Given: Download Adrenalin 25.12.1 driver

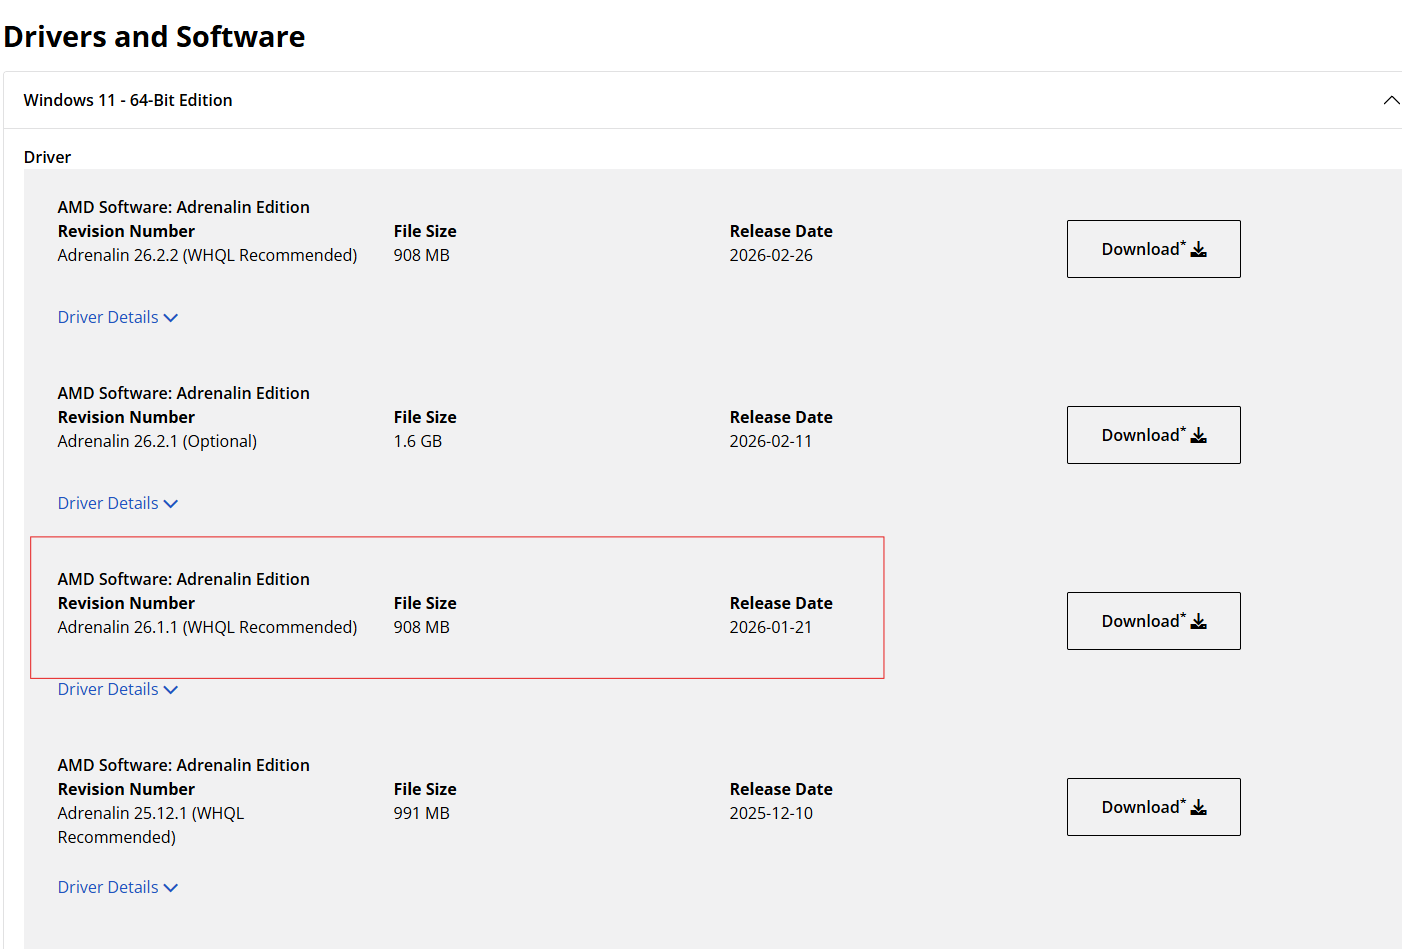Looking at the screenshot, I should point(1153,807).
